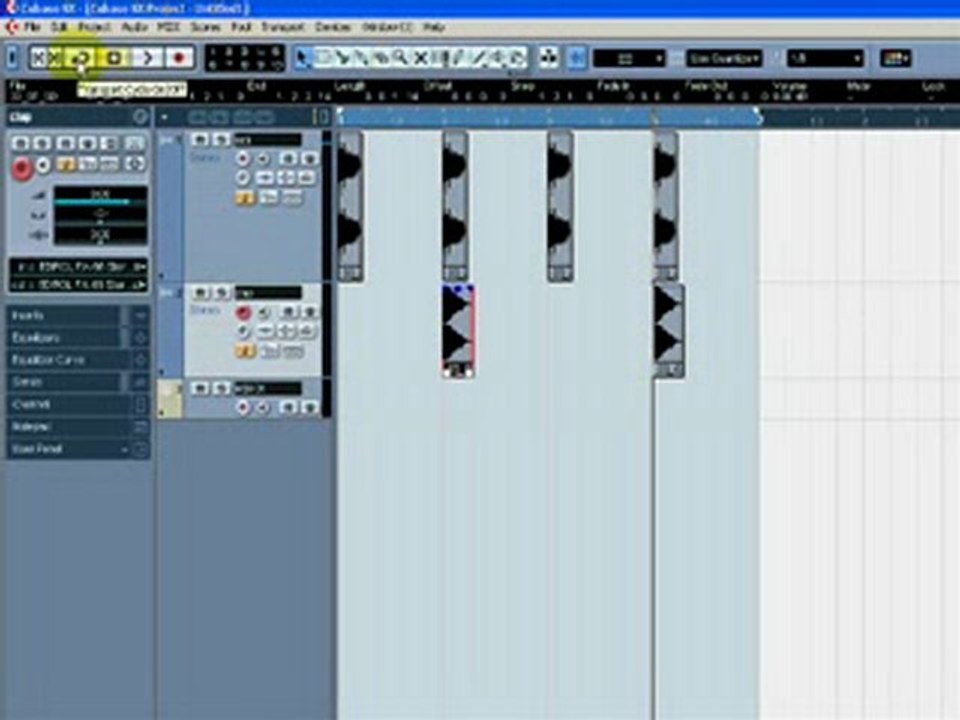960x720 pixels.
Task: Adjust the inspector pan slider
Action: coord(100,214)
